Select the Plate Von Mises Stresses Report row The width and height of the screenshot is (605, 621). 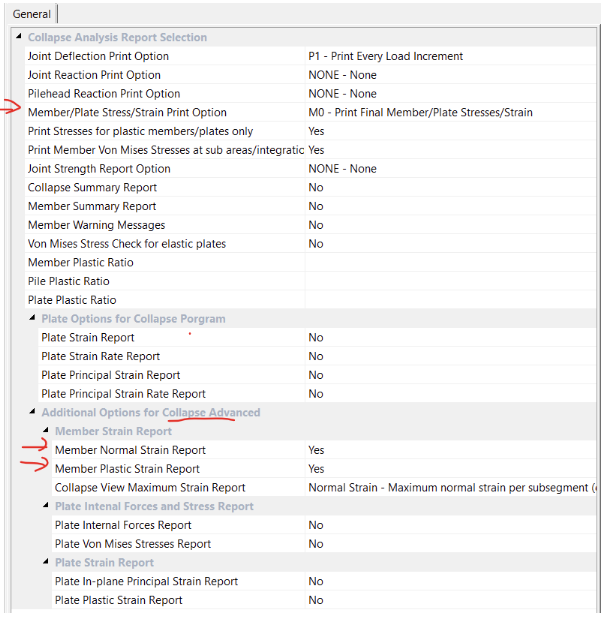coord(324,544)
